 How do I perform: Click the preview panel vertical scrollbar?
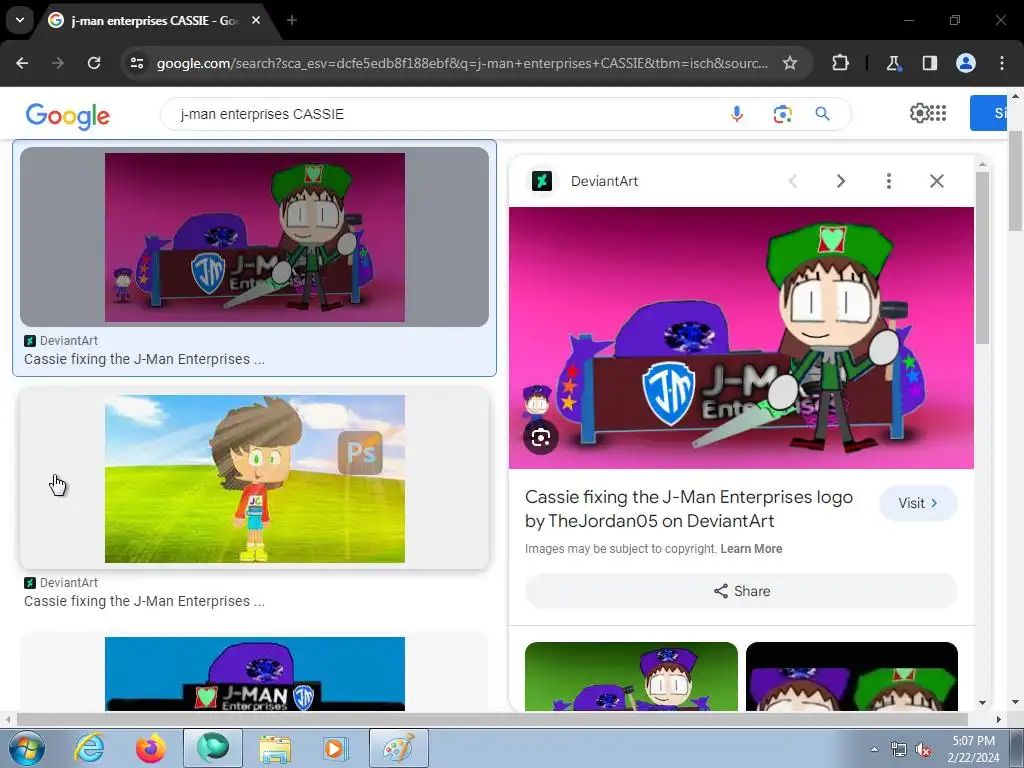coord(982,258)
